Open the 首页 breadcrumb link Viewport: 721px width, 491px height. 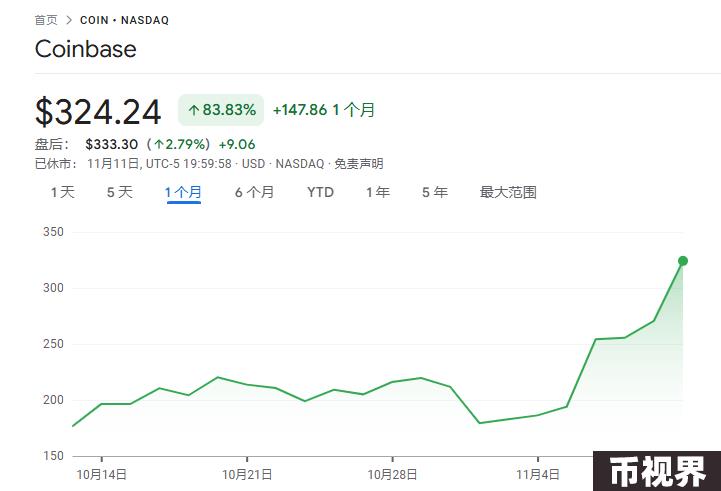point(46,20)
